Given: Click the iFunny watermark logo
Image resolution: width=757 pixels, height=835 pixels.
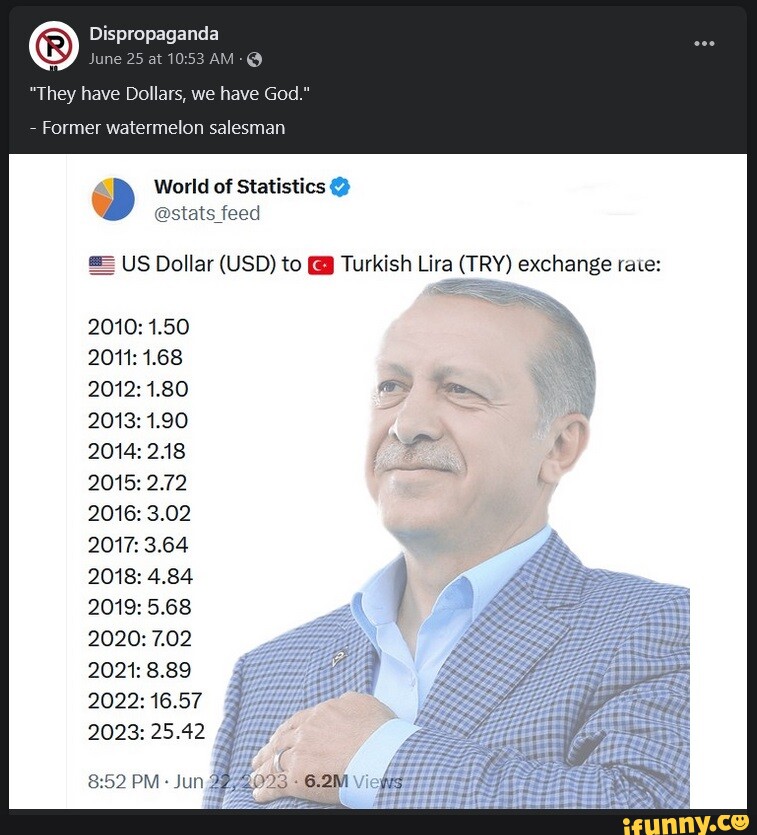Looking at the screenshot, I should point(685,822).
